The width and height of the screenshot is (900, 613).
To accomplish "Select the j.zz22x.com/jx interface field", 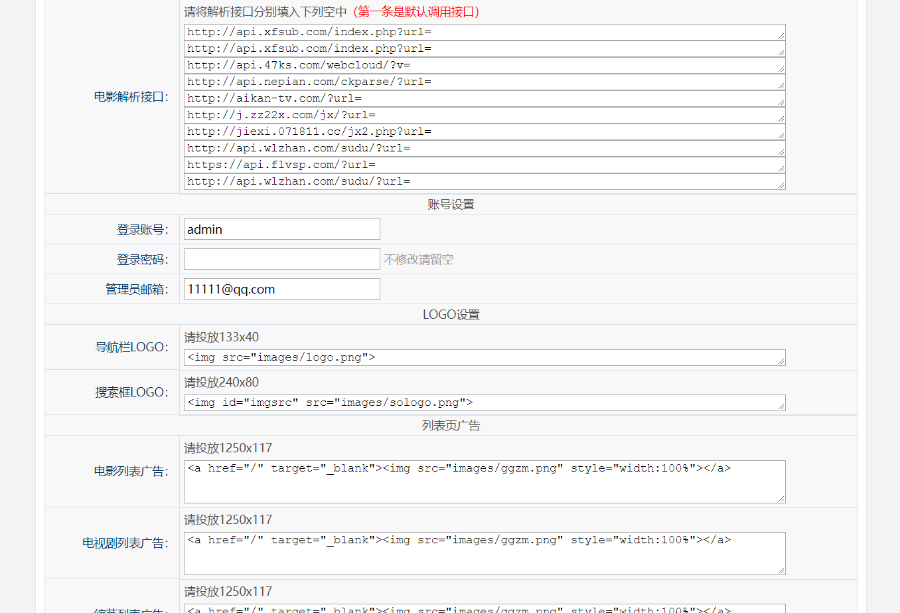I will click(484, 115).
